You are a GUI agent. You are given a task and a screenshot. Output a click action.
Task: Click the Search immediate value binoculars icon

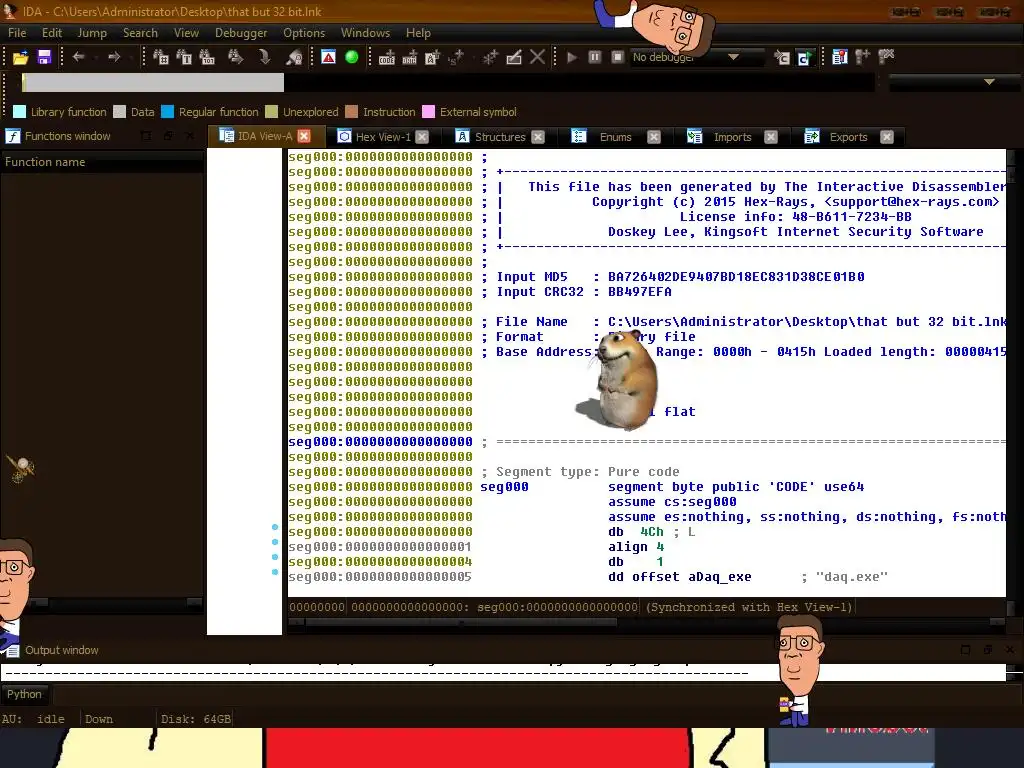[161, 57]
